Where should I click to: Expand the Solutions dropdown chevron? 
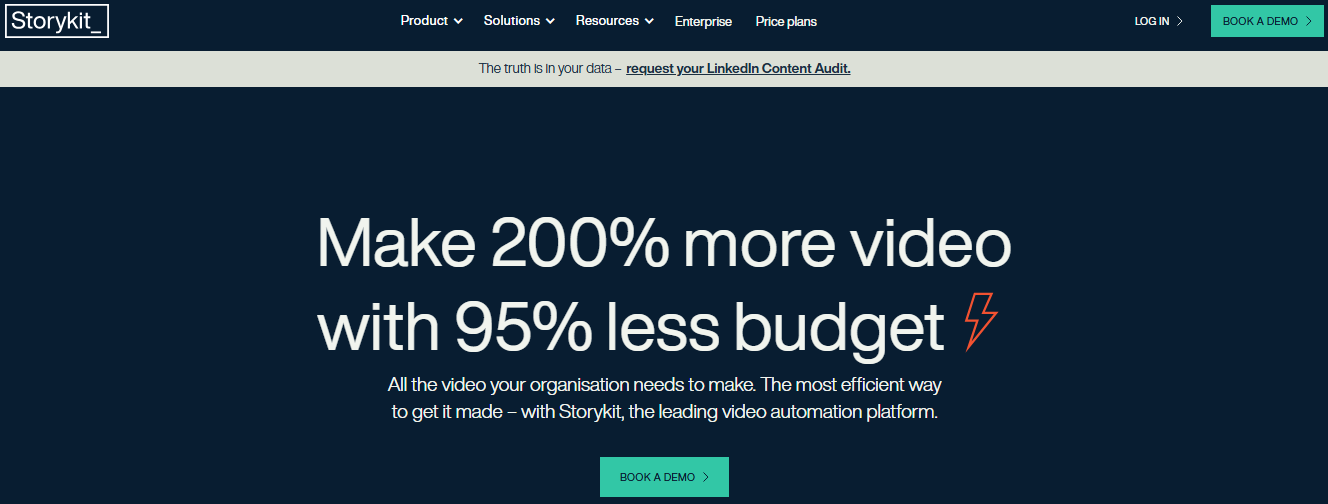[x=550, y=21]
